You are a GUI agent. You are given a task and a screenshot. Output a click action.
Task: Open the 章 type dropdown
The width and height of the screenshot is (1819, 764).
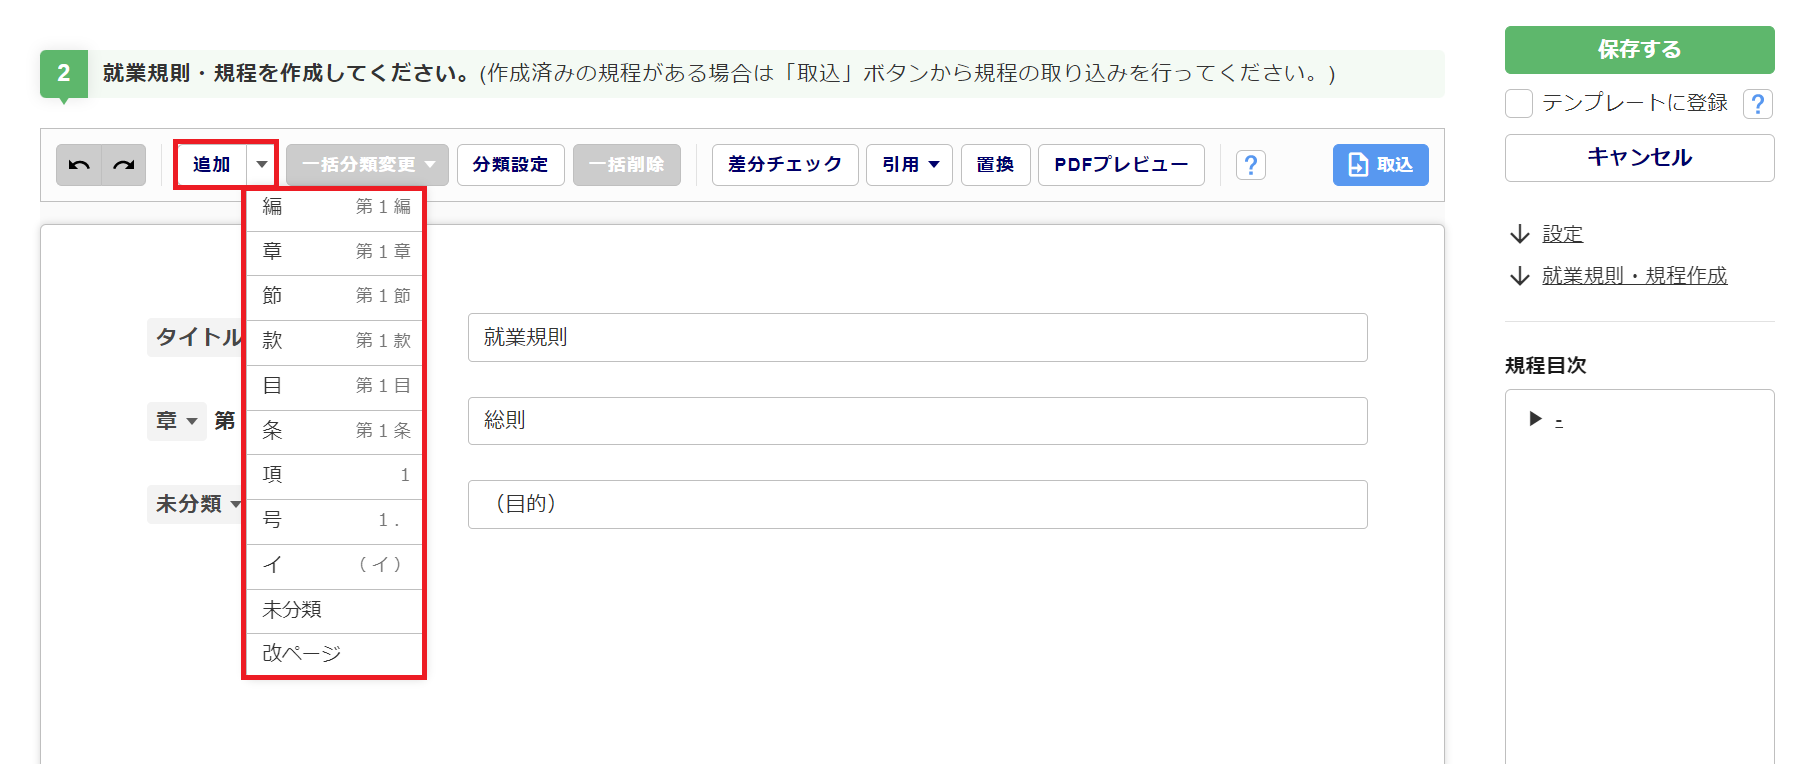click(177, 421)
